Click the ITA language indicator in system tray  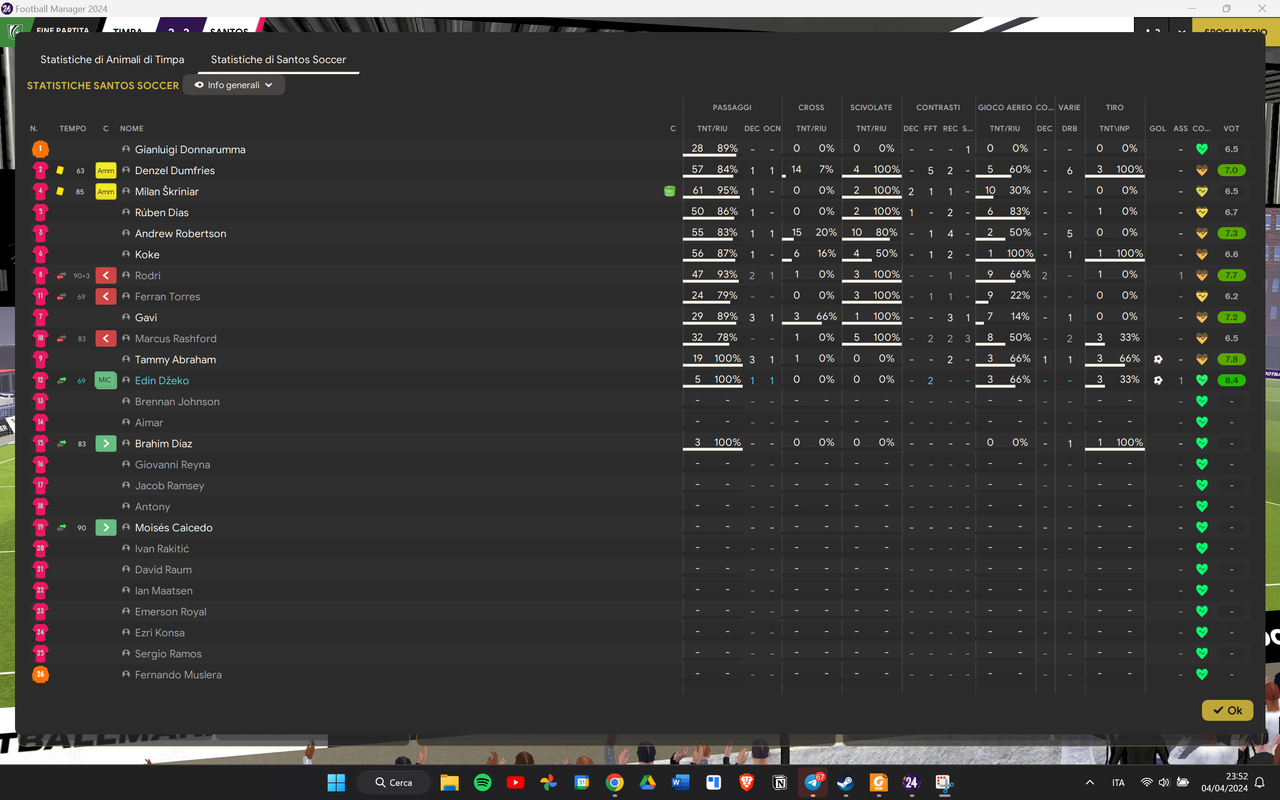point(1118,782)
